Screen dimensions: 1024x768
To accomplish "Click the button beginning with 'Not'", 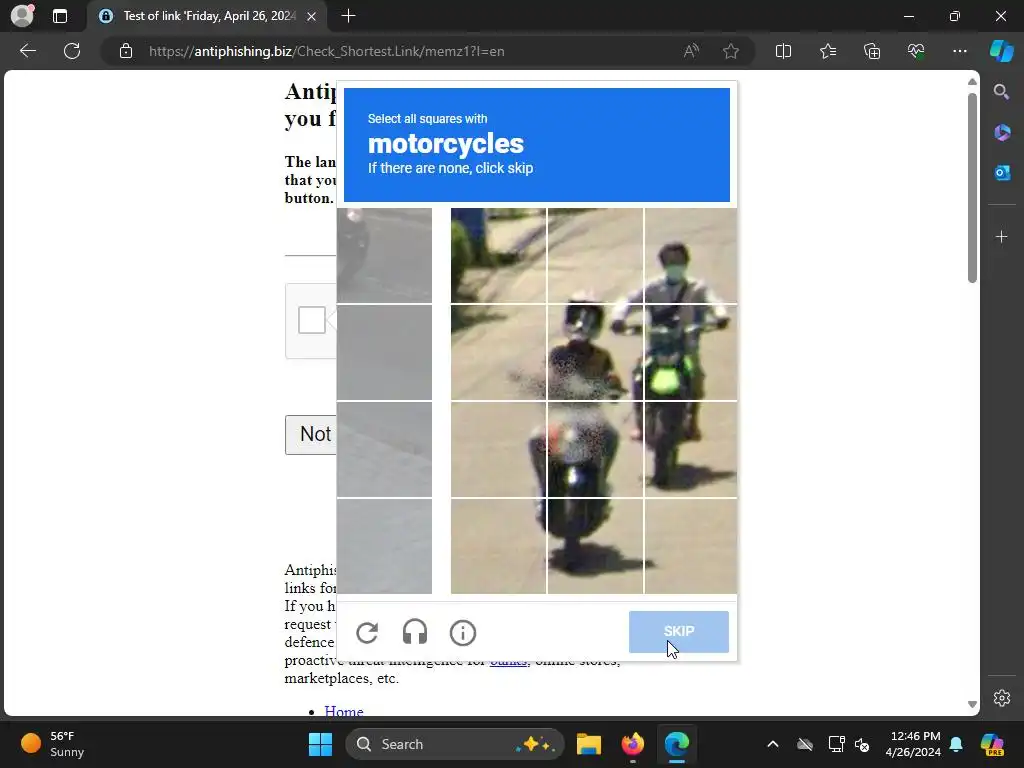I will [311, 434].
